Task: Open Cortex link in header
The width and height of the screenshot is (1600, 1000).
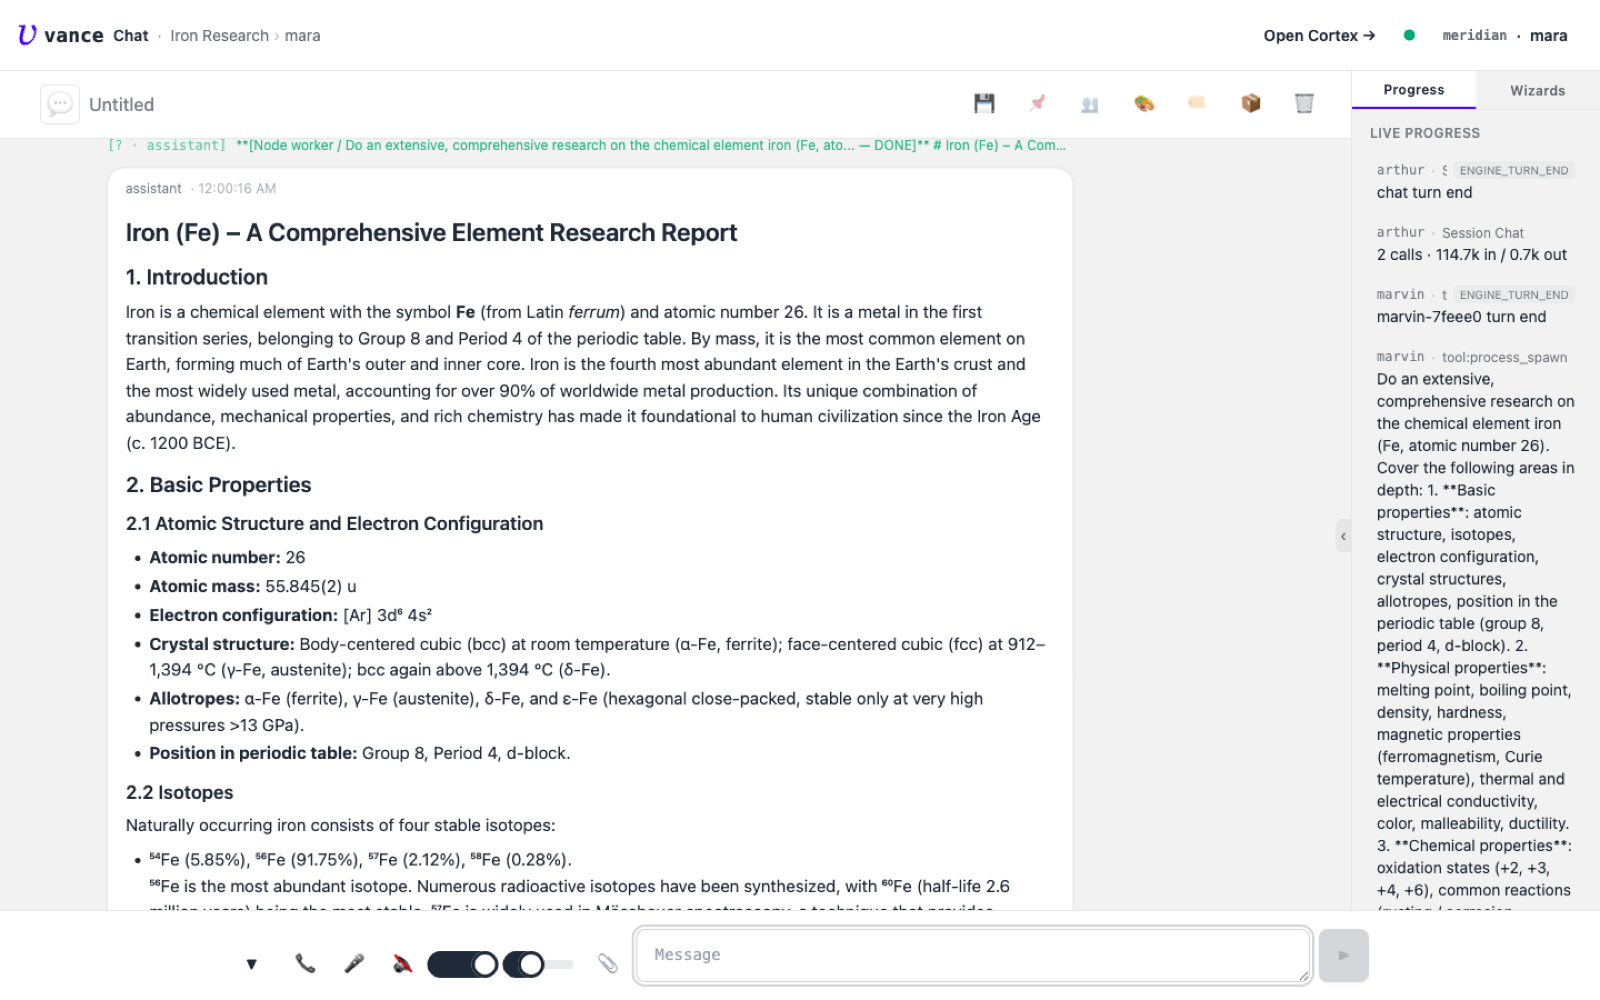Action: (1319, 35)
